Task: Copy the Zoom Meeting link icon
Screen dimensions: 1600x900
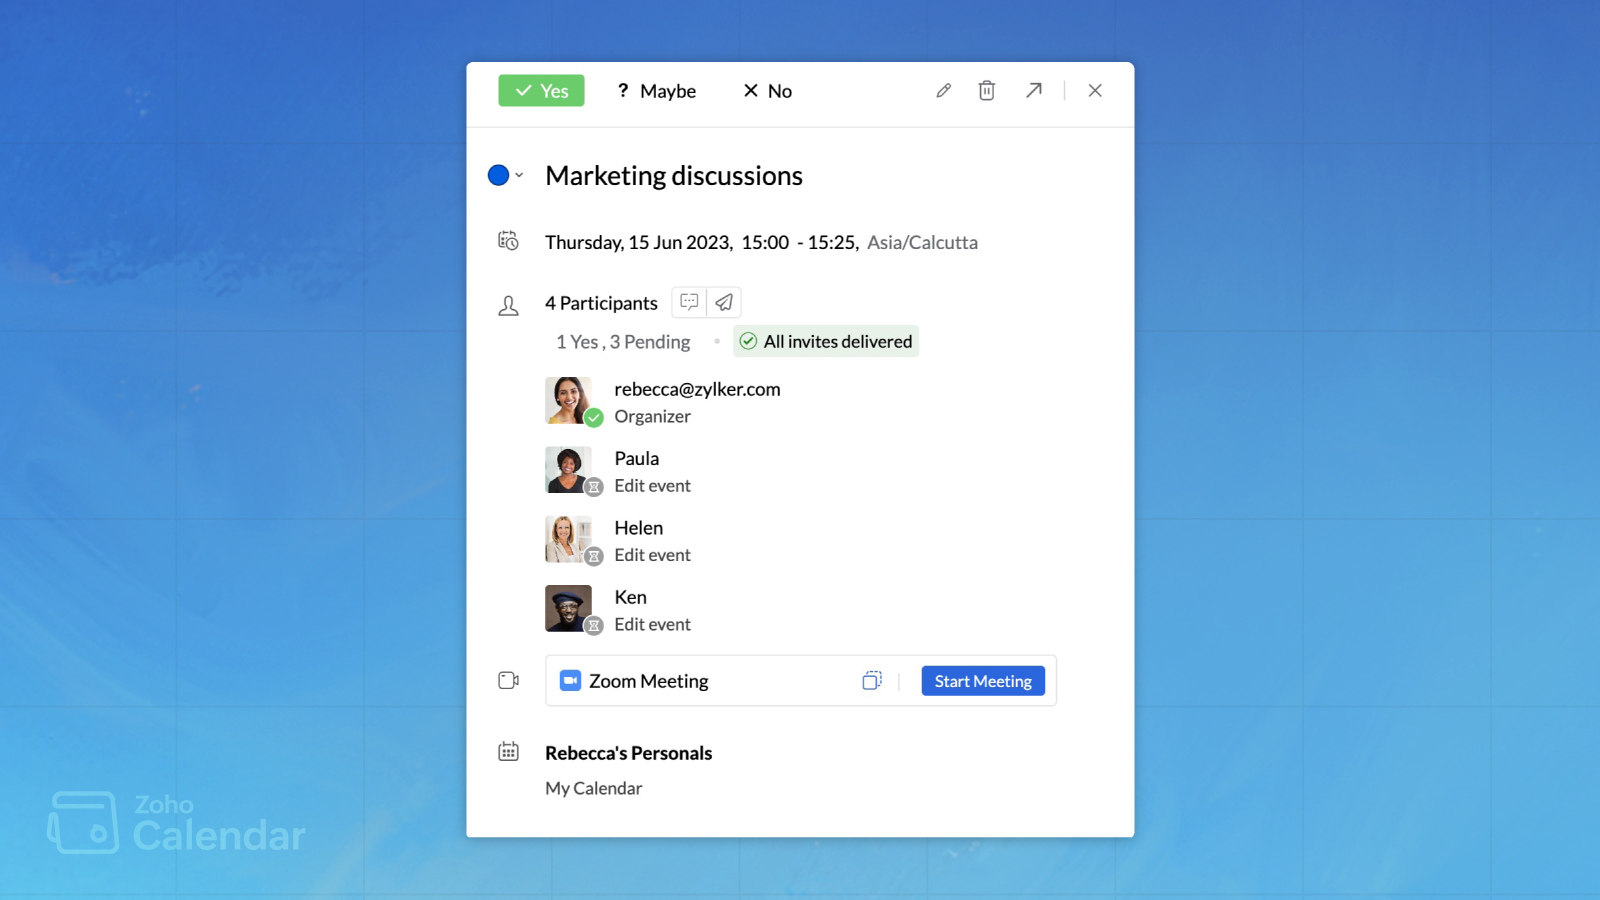Action: [872, 681]
